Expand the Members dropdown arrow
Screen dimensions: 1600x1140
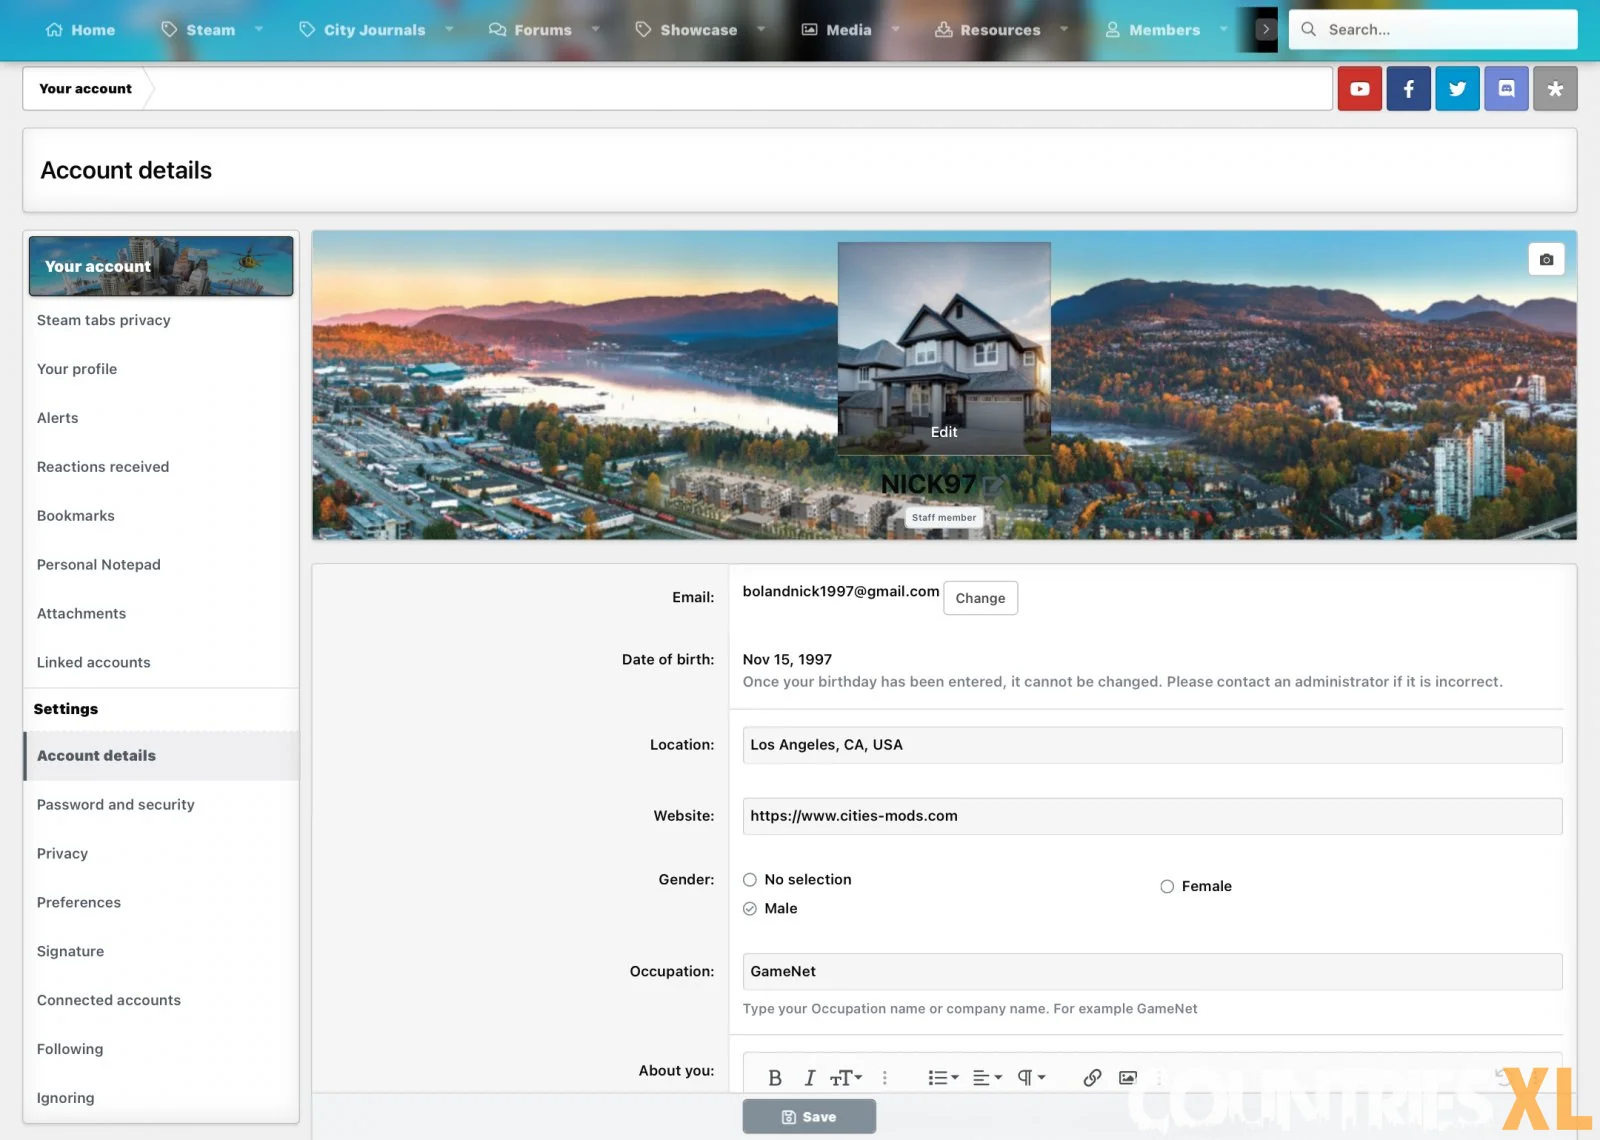pos(1223,29)
